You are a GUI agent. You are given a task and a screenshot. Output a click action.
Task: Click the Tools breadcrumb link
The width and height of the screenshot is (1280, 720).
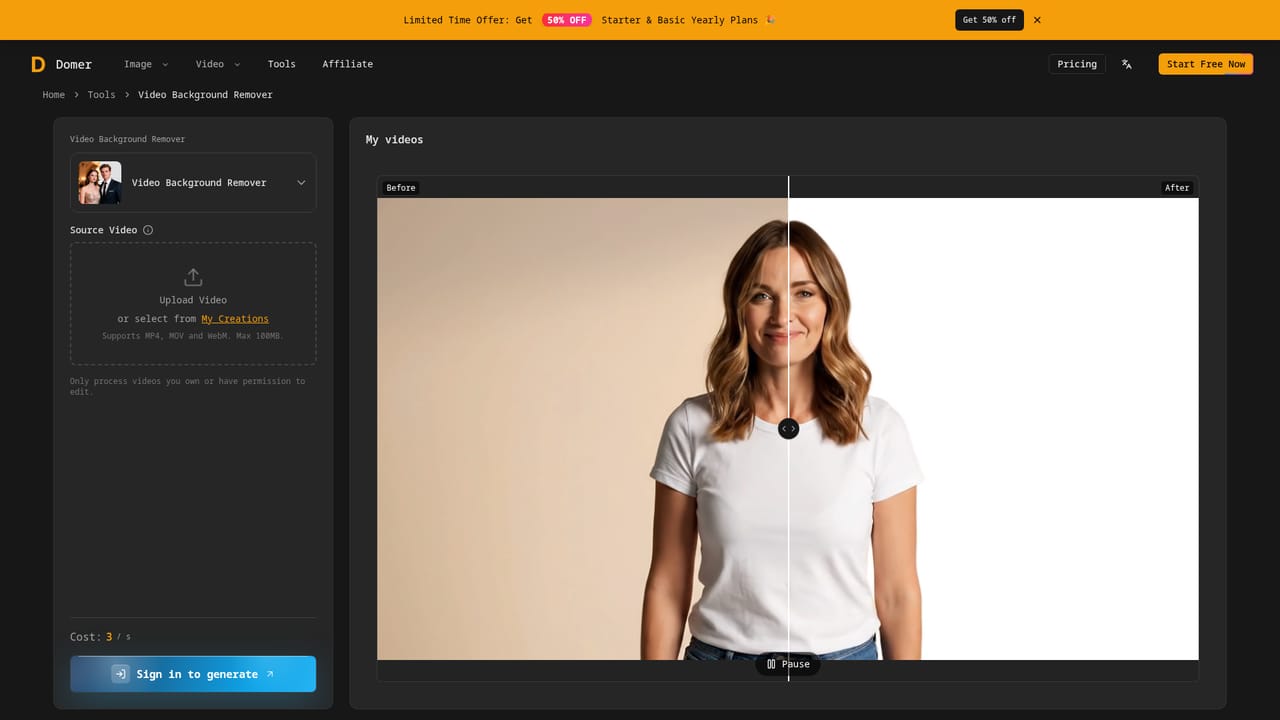(101, 95)
